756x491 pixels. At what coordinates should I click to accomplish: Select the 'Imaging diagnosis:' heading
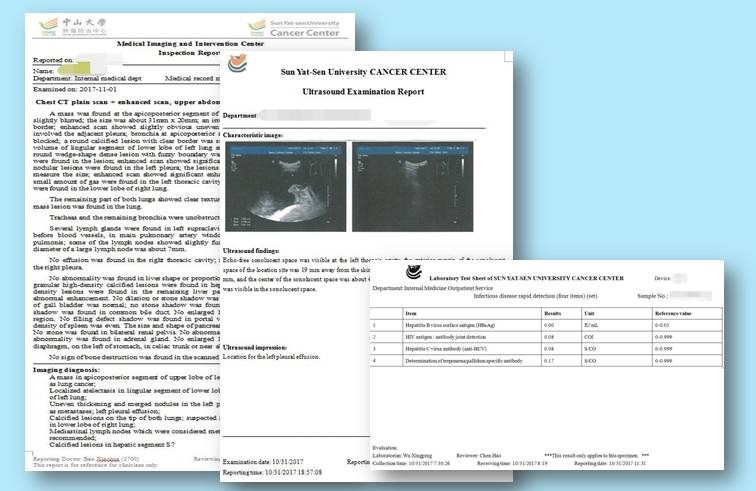click(x=67, y=369)
